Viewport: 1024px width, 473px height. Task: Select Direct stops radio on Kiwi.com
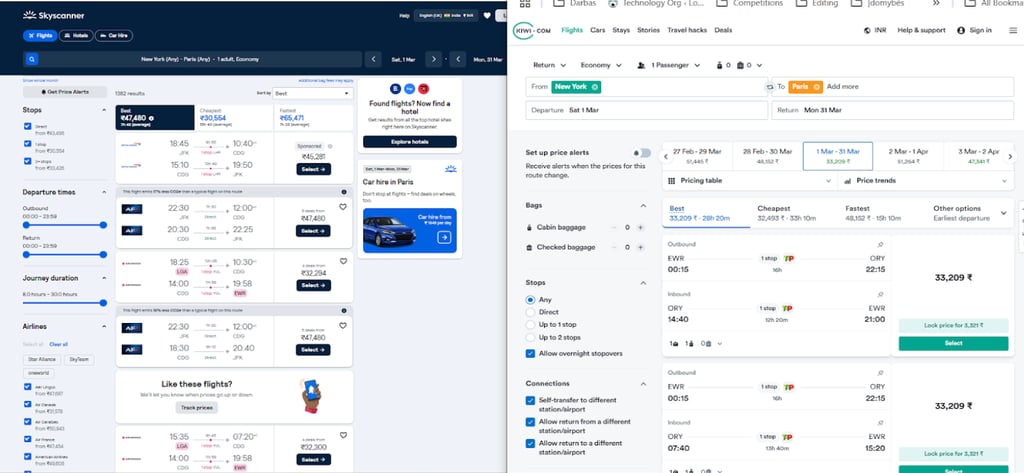pyautogui.click(x=530, y=312)
